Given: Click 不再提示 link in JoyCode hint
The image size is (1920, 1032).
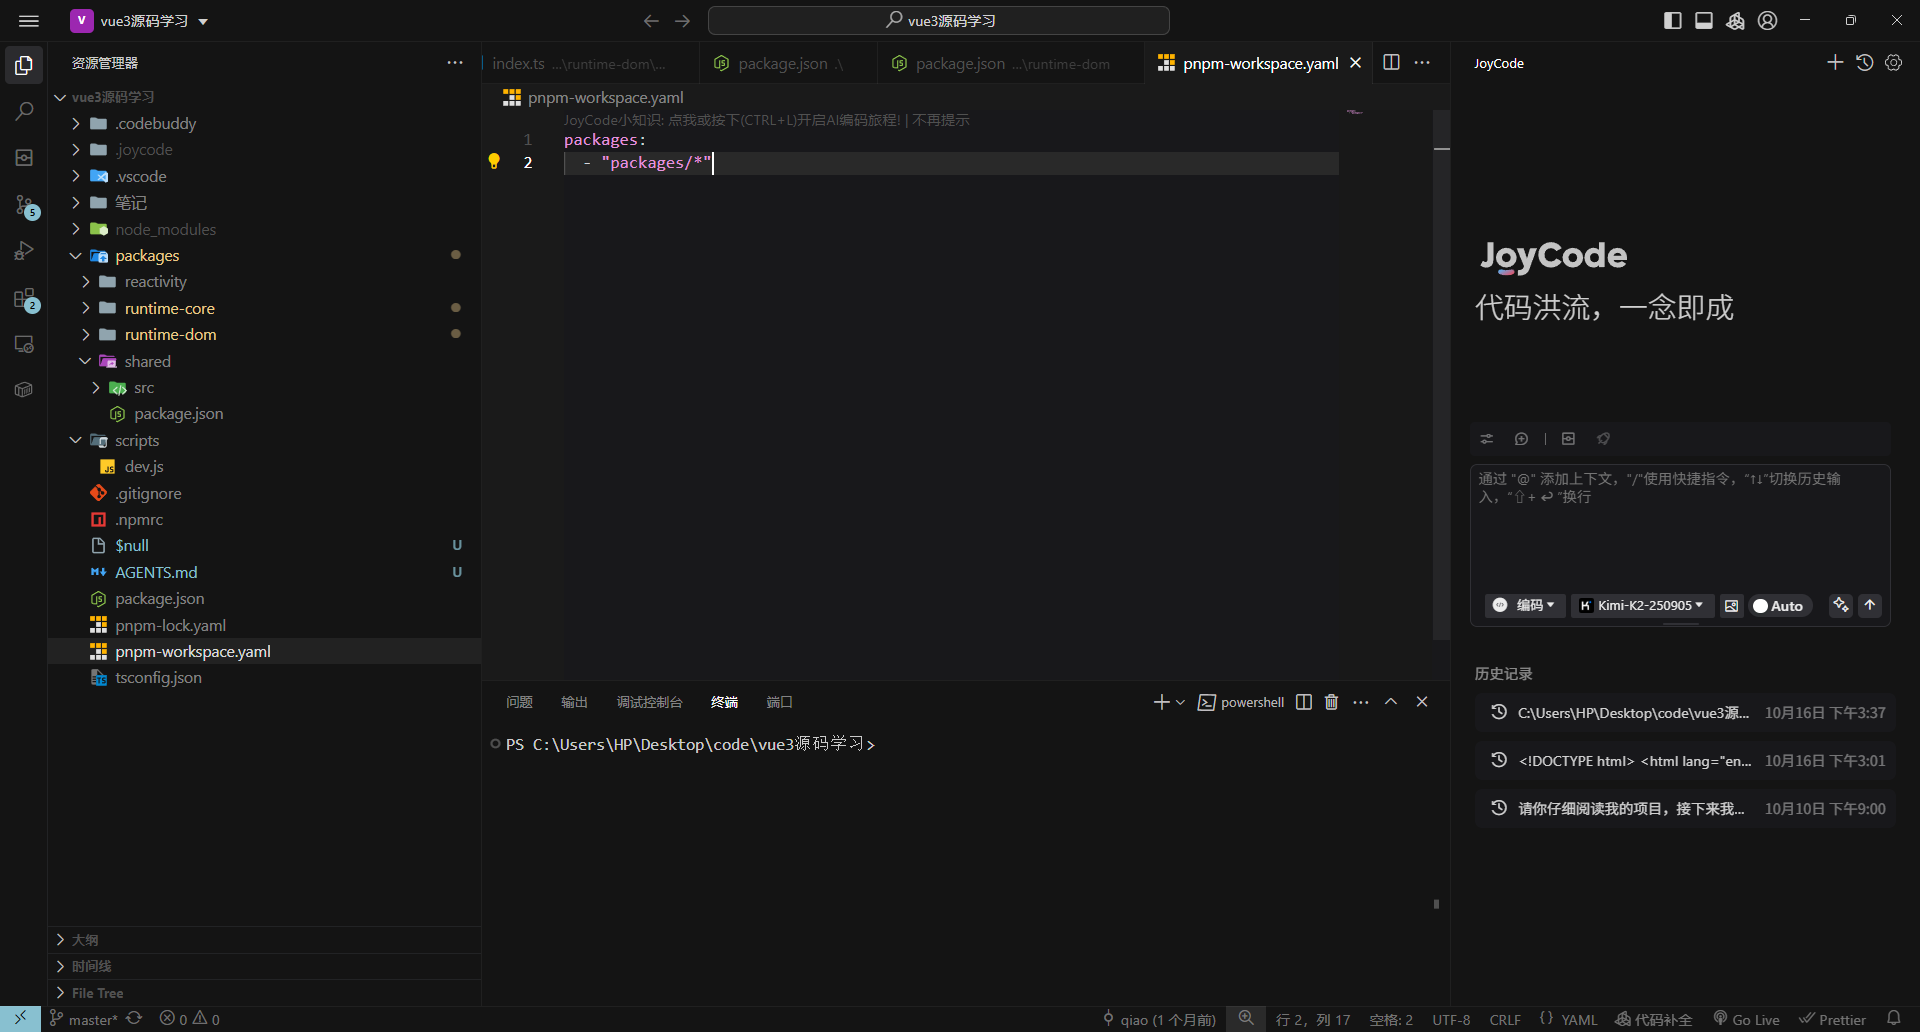Looking at the screenshot, I should [x=941, y=120].
